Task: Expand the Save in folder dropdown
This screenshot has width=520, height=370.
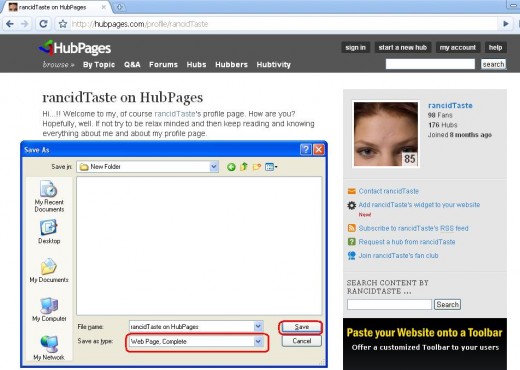Action: (x=214, y=166)
